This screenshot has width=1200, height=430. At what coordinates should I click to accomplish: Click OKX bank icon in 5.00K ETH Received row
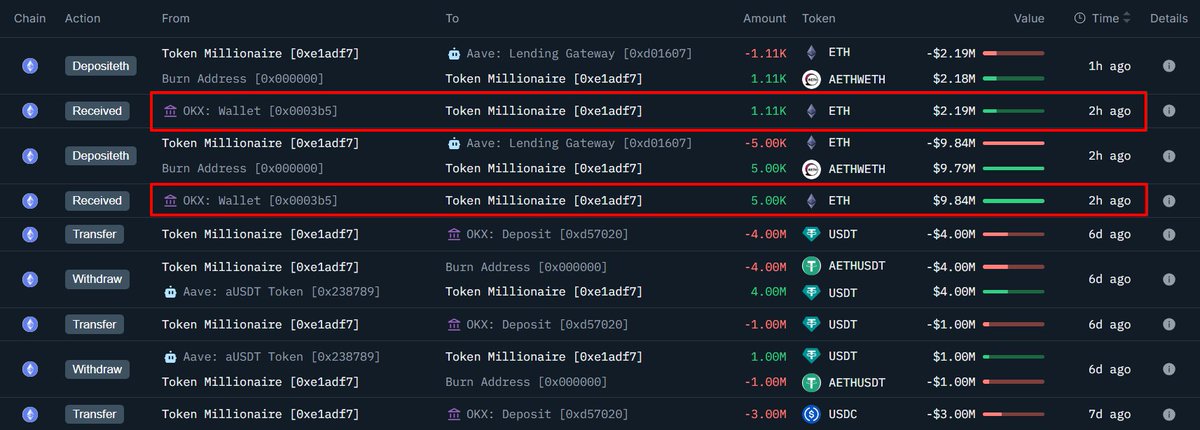click(171, 201)
